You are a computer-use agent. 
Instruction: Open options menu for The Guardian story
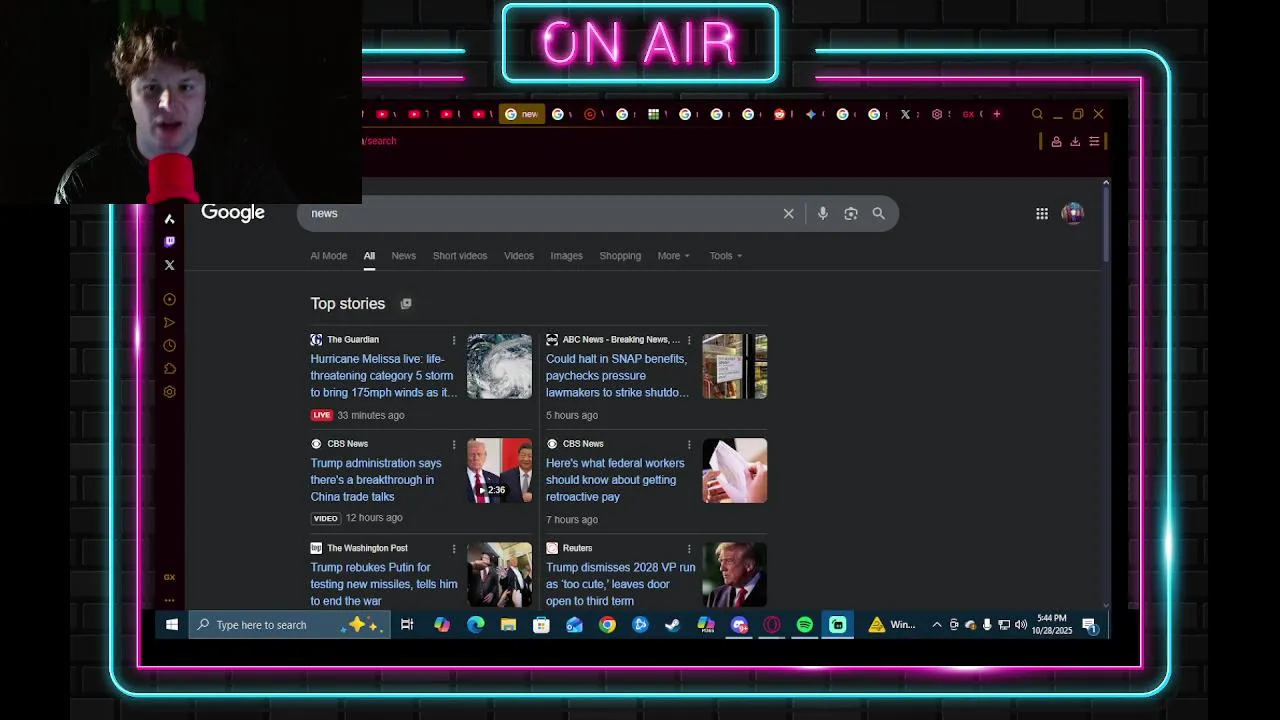point(454,340)
